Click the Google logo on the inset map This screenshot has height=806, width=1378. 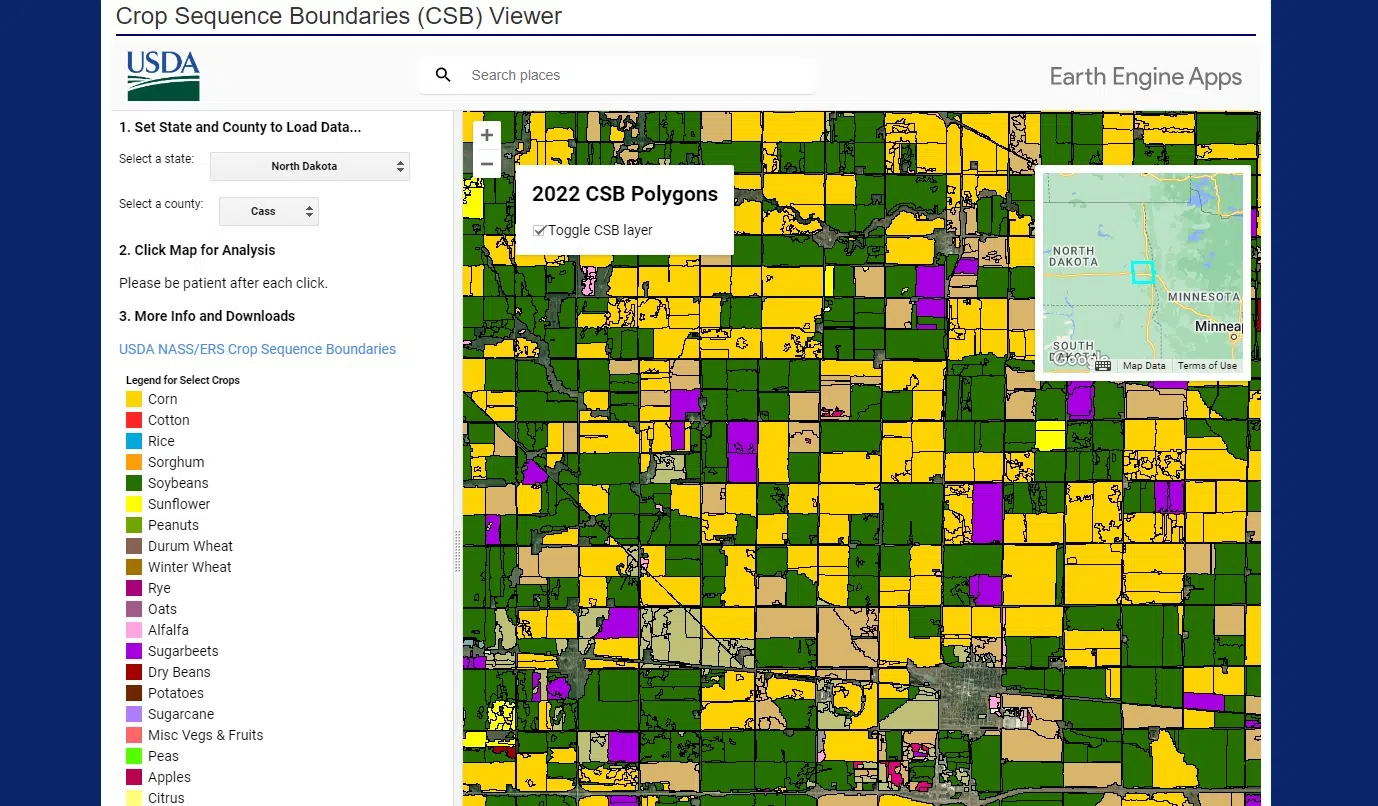click(x=1083, y=358)
